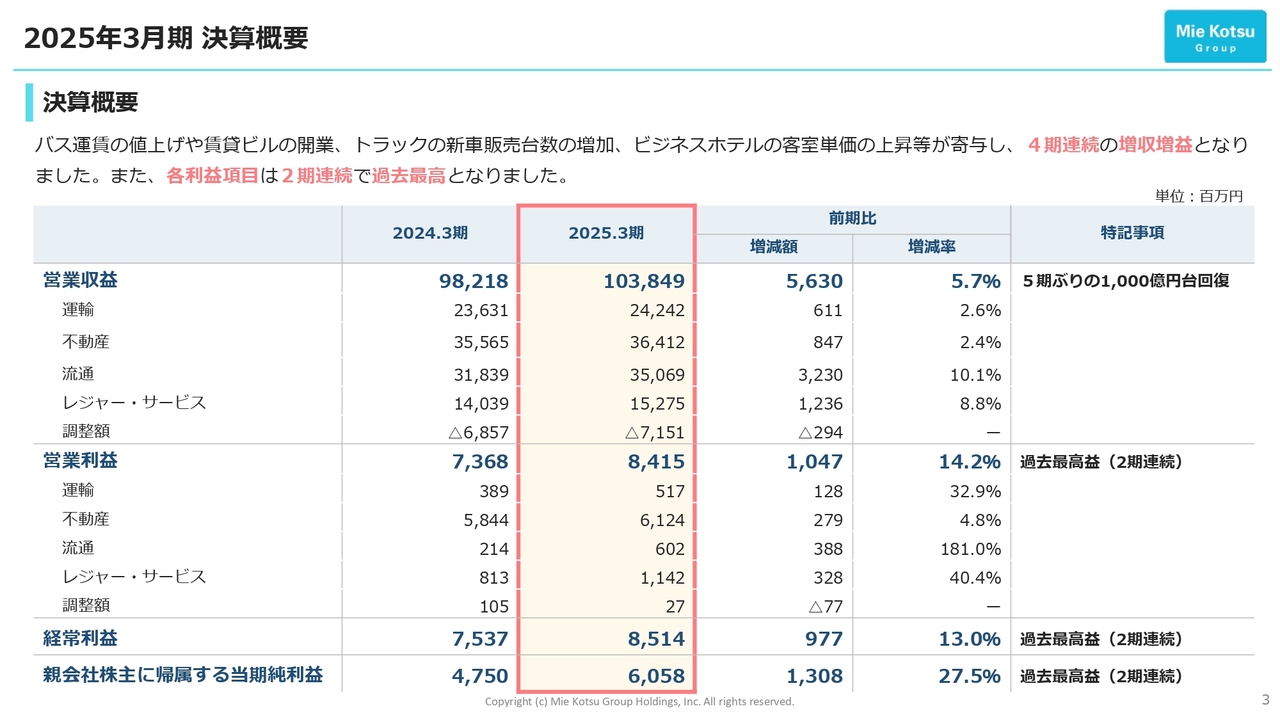Viewport: 1280px width, 720px height.
Task: Click the note 5期ぶりの1,000億円台回復
Action: (x=1128, y=281)
